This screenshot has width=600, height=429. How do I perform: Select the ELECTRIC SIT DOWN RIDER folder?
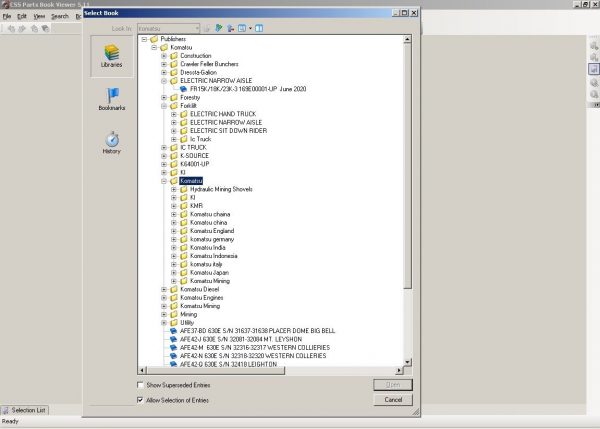coord(228,130)
